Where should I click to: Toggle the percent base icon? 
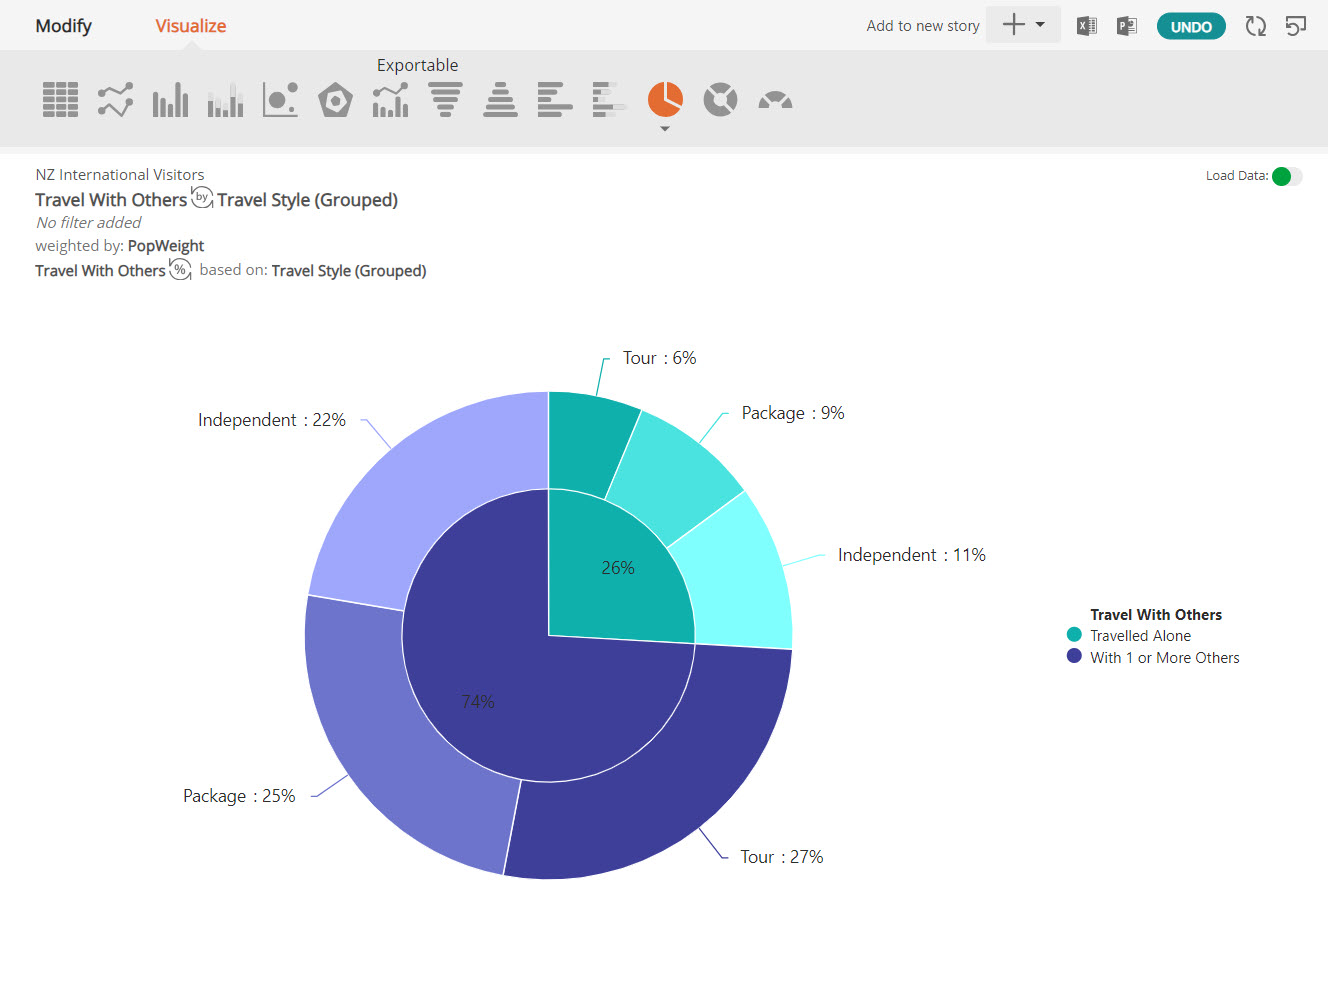[180, 269]
